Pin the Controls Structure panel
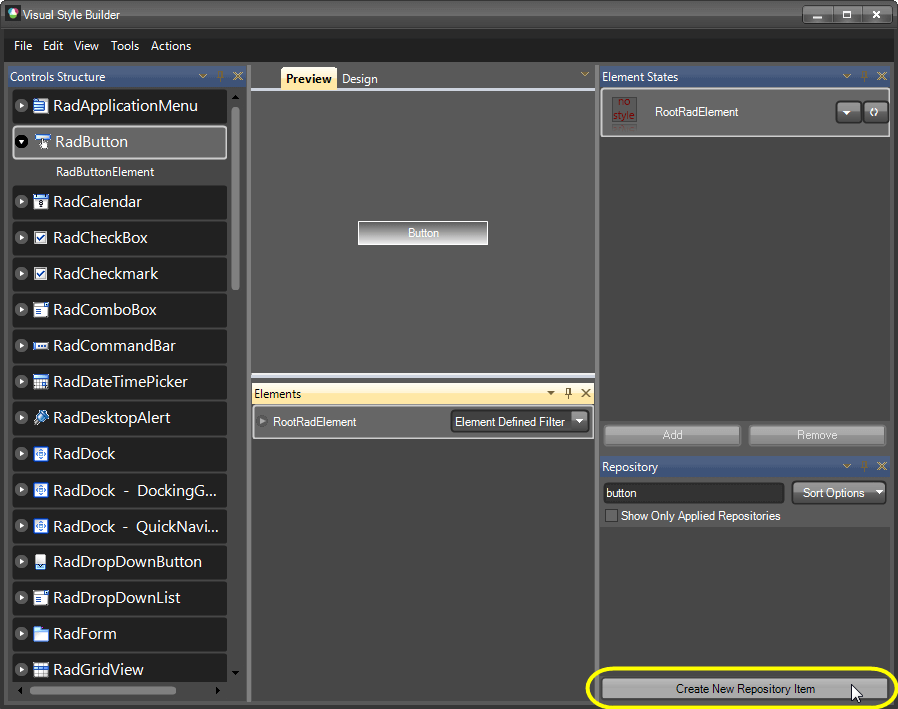898x709 pixels. click(x=220, y=76)
